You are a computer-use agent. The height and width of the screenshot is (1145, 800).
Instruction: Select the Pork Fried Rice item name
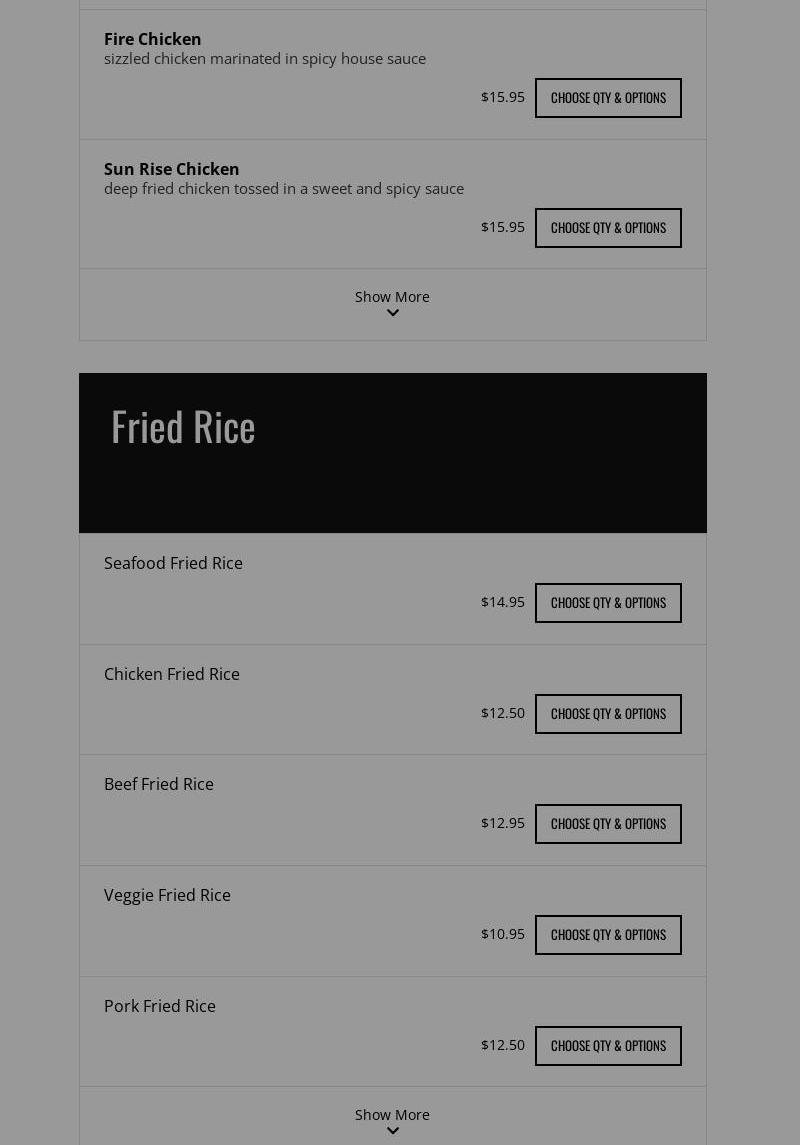coord(160,1006)
